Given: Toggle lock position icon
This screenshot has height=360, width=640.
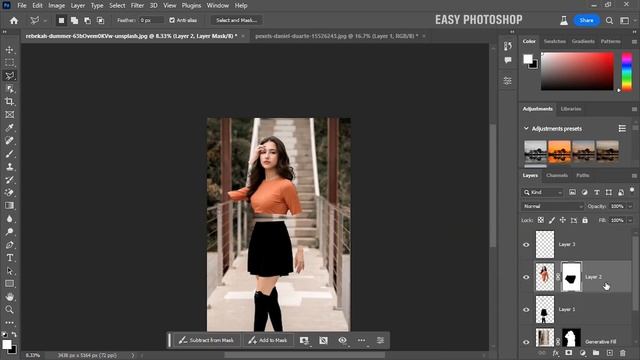Looking at the screenshot, I should pos(563,220).
